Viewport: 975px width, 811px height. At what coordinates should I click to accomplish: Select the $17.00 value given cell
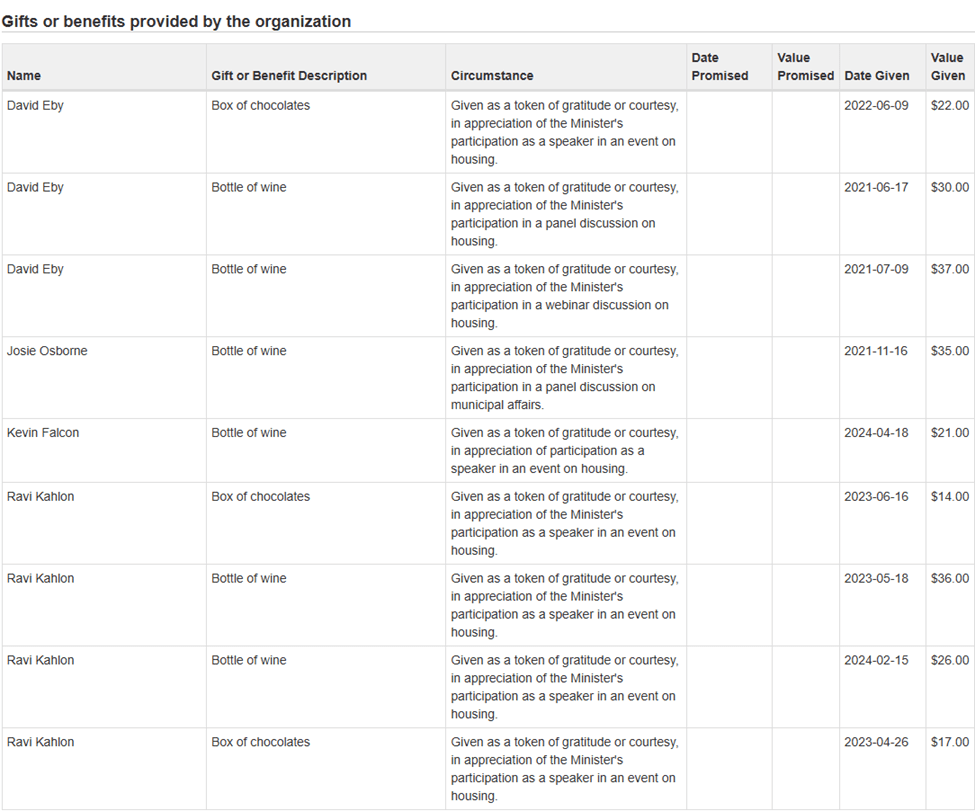tap(949, 743)
